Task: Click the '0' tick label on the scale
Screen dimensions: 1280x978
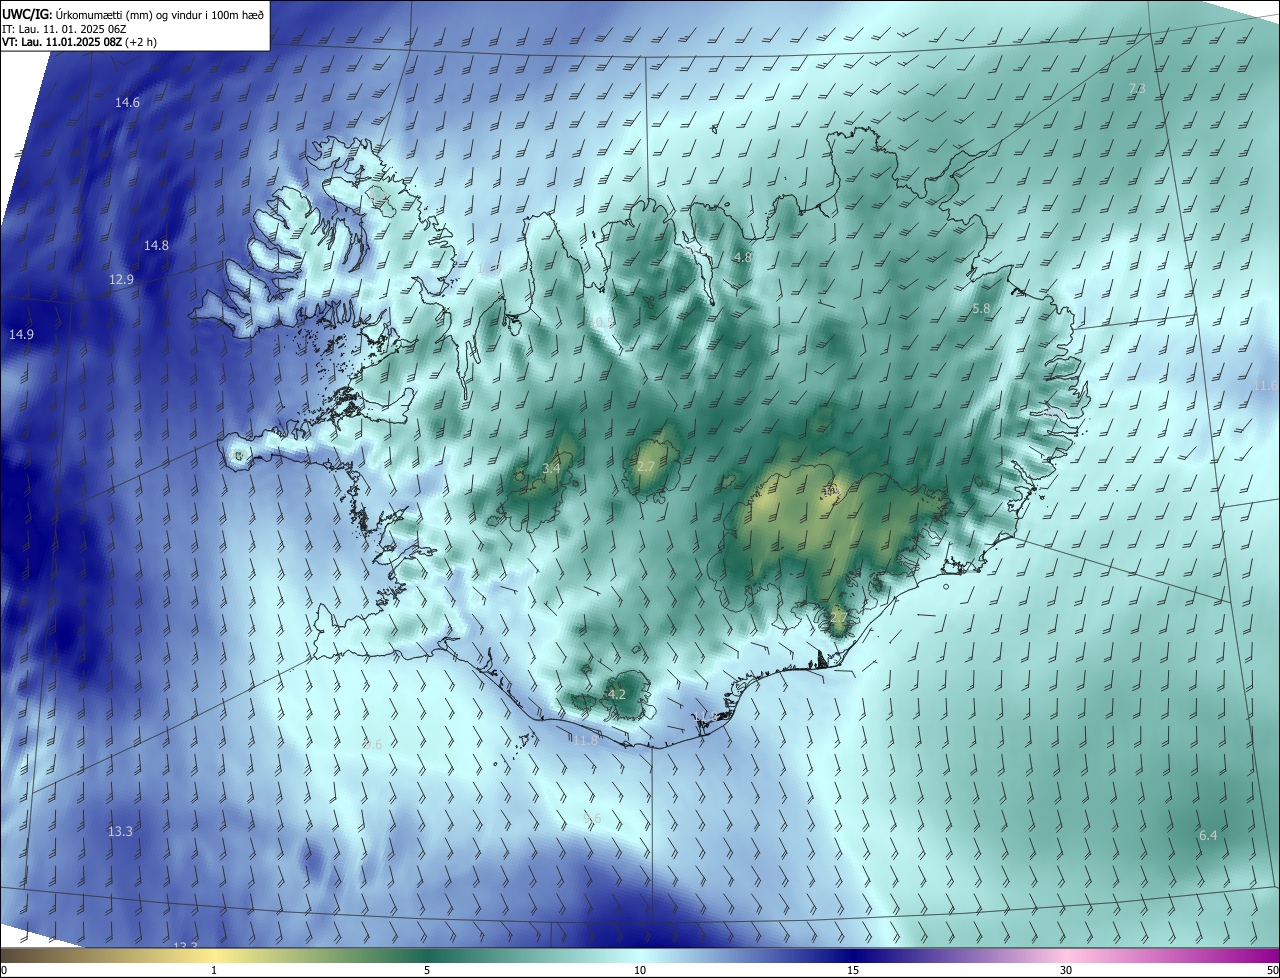Action: click(4, 971)
